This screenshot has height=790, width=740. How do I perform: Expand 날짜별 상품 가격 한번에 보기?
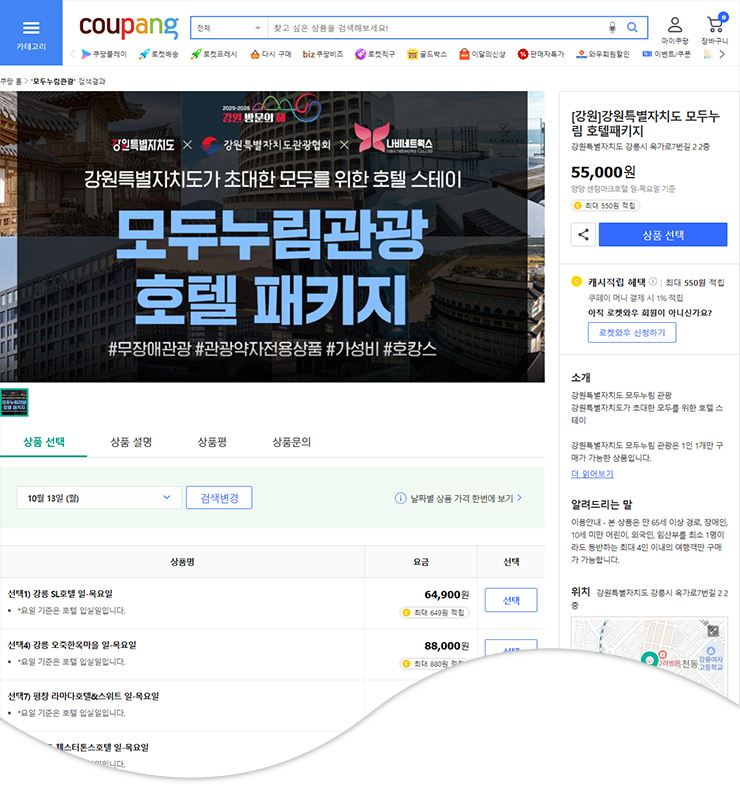pyautogui.click(x=458, y=497)
